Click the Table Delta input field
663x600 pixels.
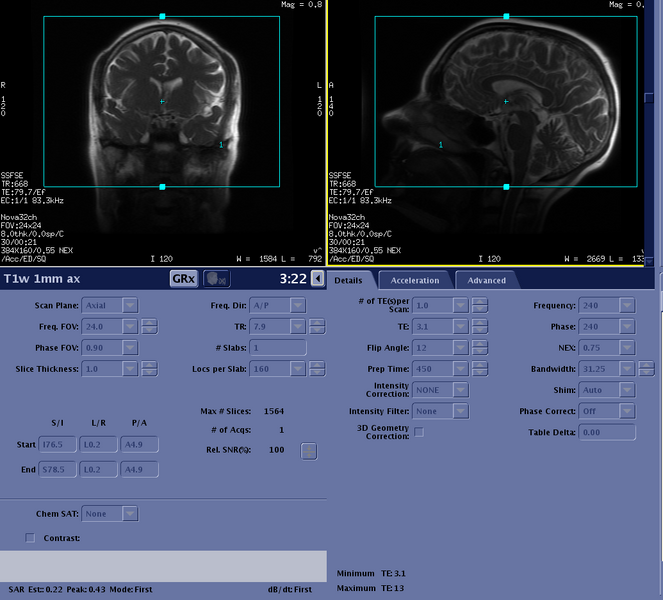point(607,432)
